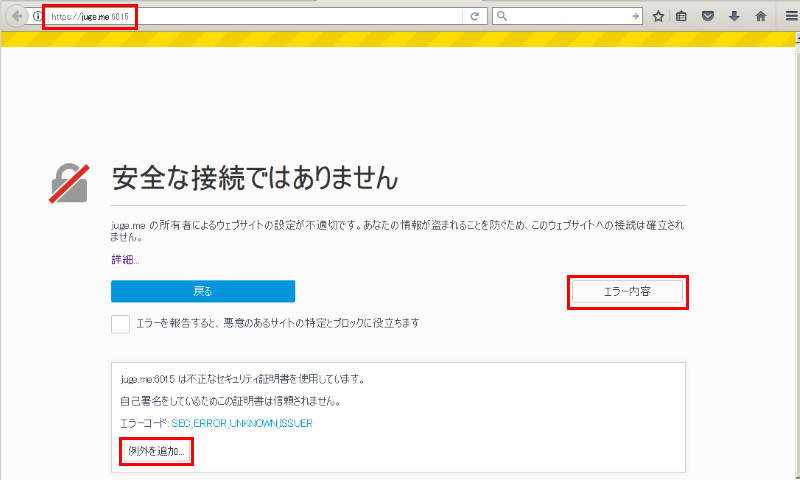Focus the search box field

coord(569,16)
